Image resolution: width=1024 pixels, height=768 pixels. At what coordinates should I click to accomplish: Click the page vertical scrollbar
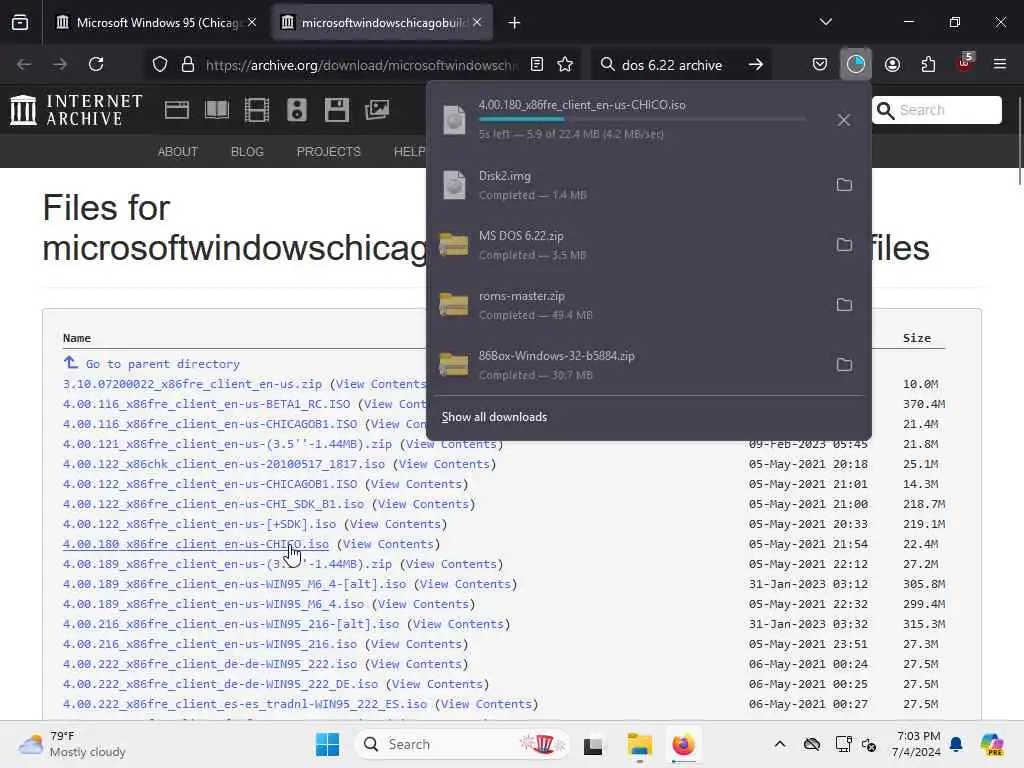(x=1019, y=141)
